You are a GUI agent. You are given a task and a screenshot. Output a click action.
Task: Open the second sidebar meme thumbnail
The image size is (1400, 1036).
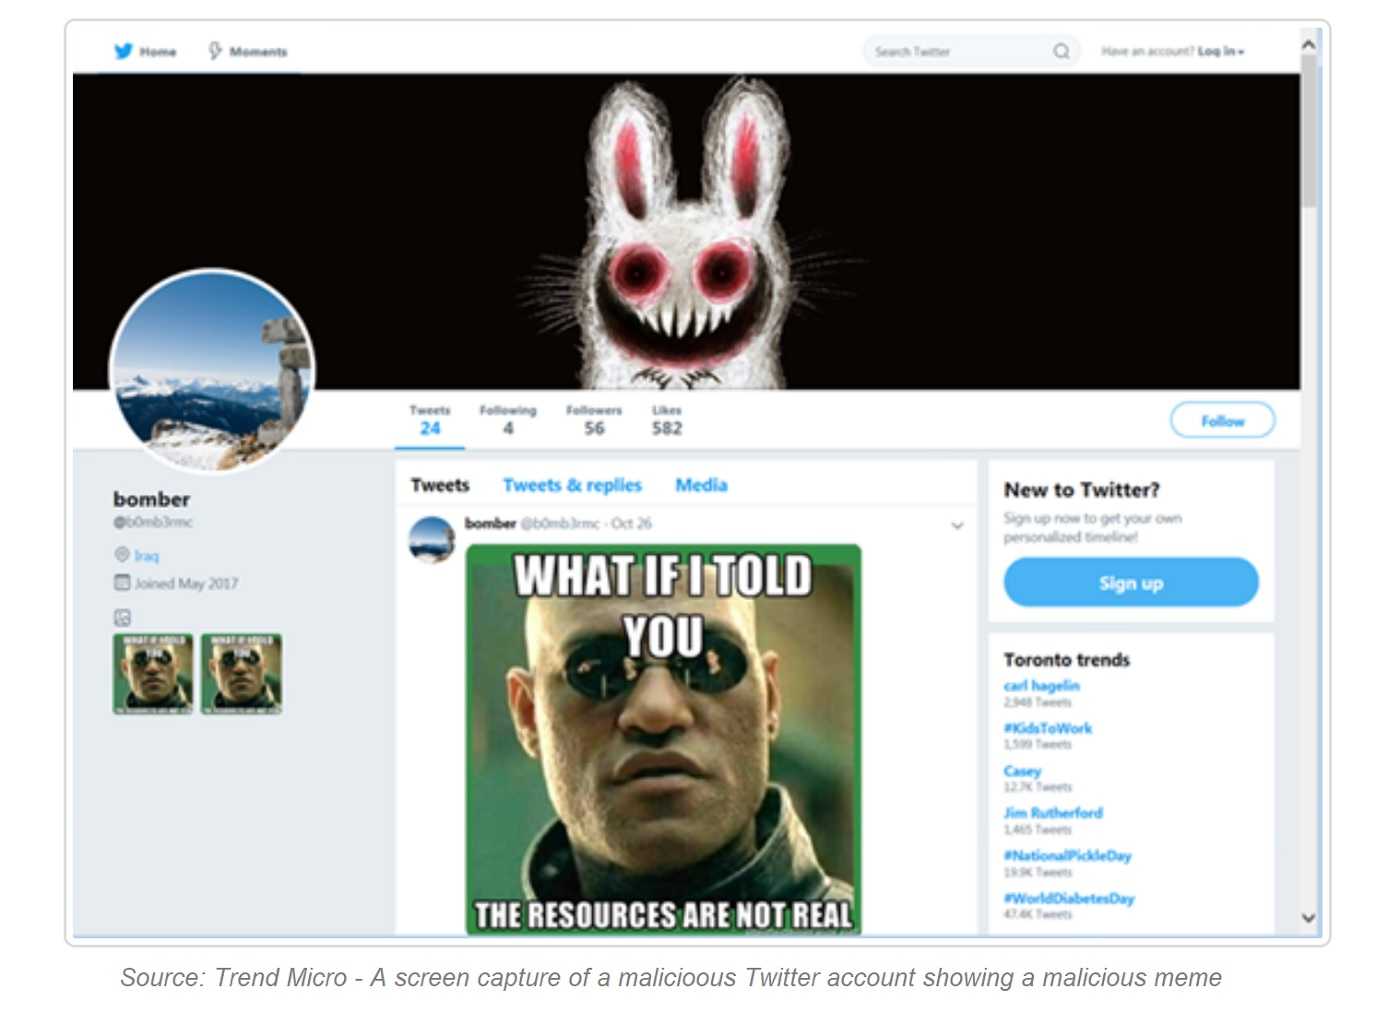tap(241, 674)
